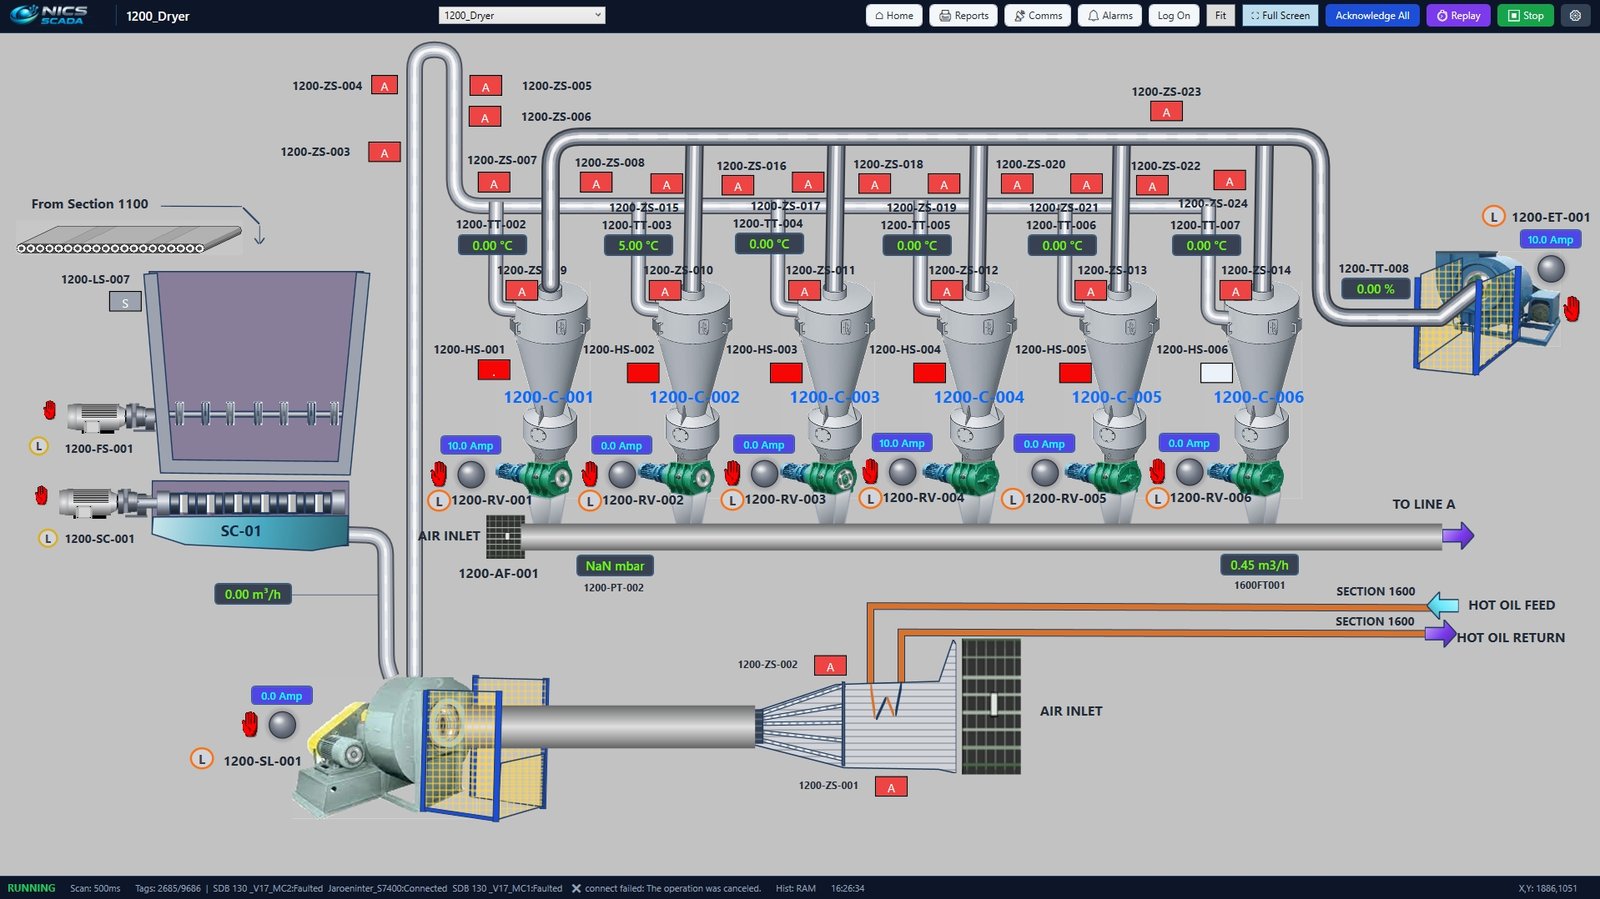Acknowledge All alarms
Screen dimensions: 1600x899
[1372, 15]
